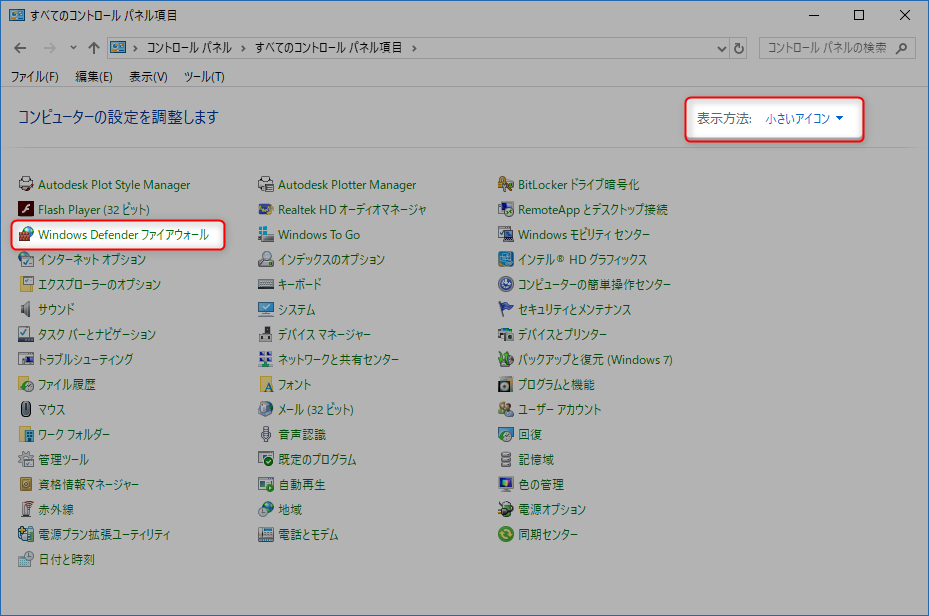Open the ワーク フォルダー link
This screenshot has width=929, height=616.
point(74,435)
